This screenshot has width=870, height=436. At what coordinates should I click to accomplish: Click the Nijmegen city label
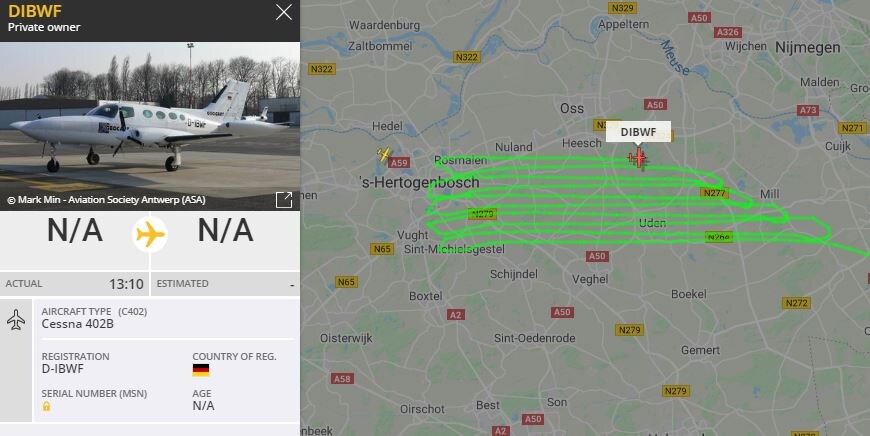(807, 48)
